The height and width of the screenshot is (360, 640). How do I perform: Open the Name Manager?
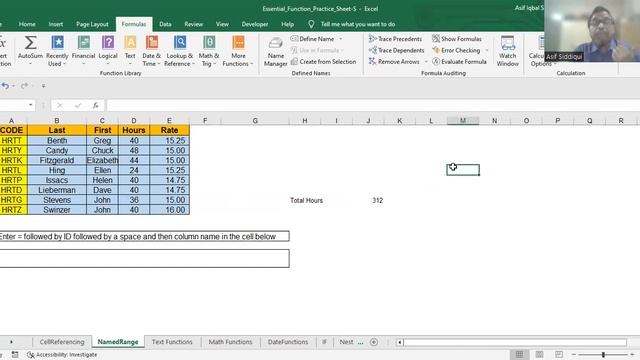(x=276, y=51)
